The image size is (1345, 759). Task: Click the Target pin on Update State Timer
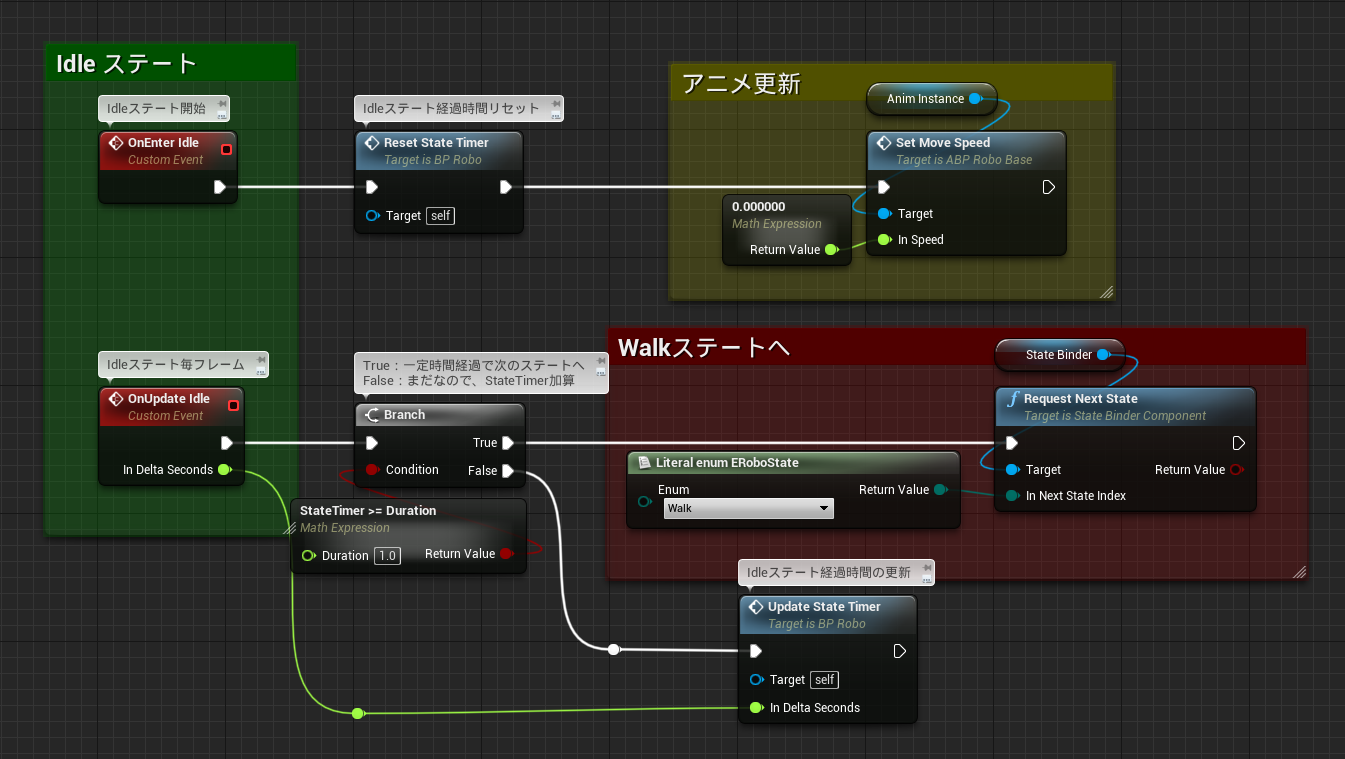(756, 680)
